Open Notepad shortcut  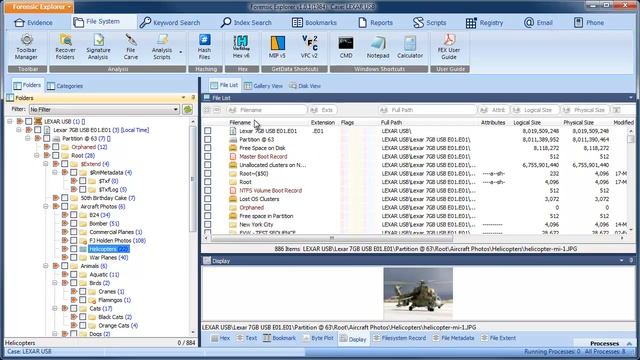[x=378, y=47]
